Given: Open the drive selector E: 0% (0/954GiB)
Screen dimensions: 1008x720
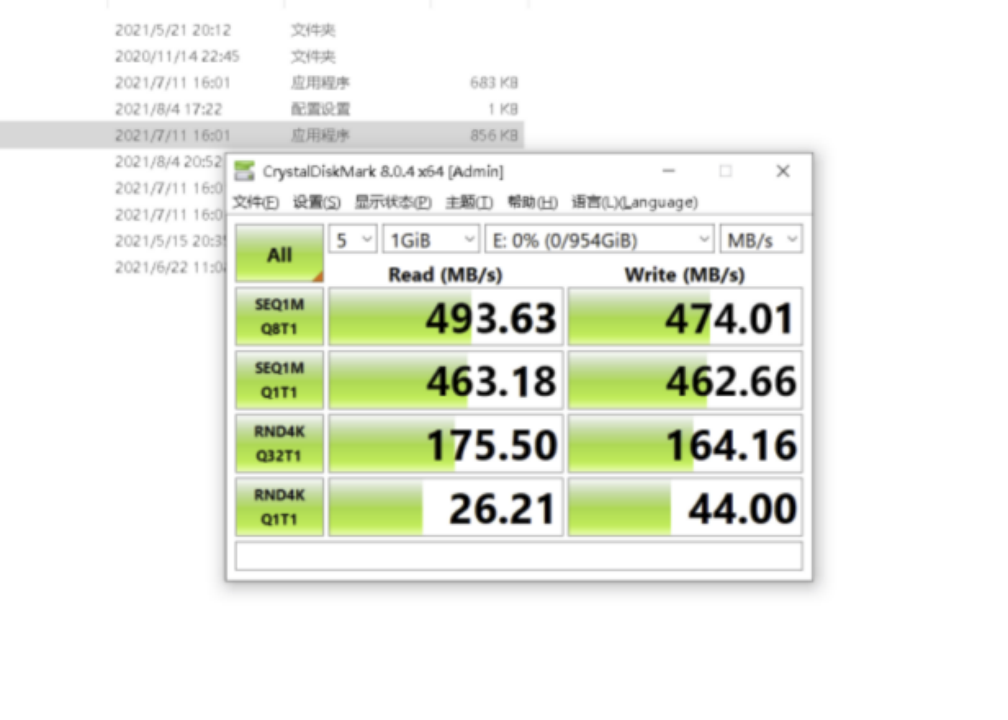Looking at the screenshot, I should 599,240.
